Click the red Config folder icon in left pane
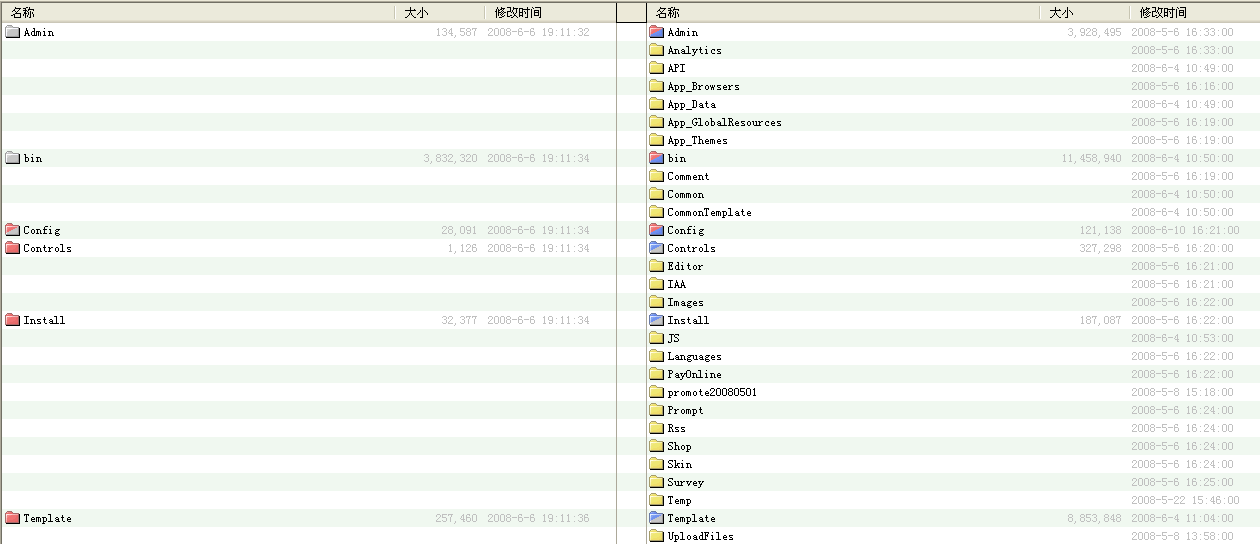1260x544 pixels. [12, 230]
